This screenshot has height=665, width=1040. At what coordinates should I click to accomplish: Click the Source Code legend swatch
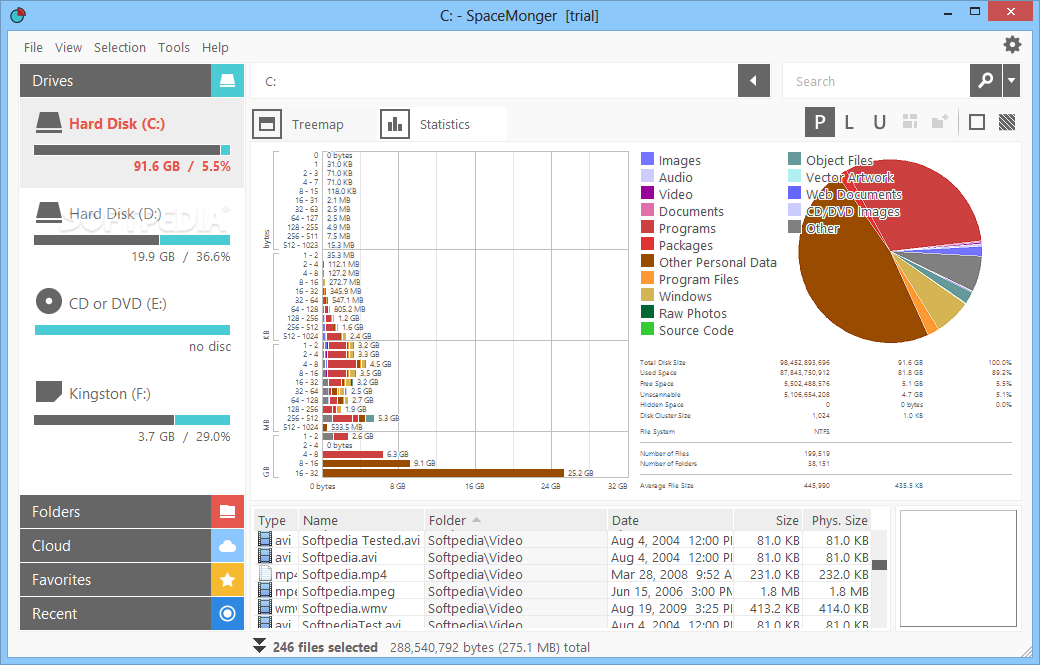pos(647,329)
